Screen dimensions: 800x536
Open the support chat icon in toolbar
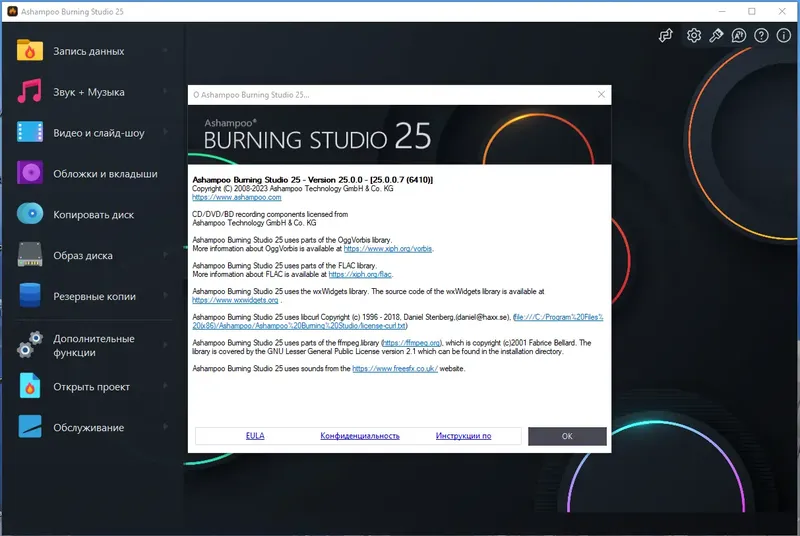coord(738,35)
